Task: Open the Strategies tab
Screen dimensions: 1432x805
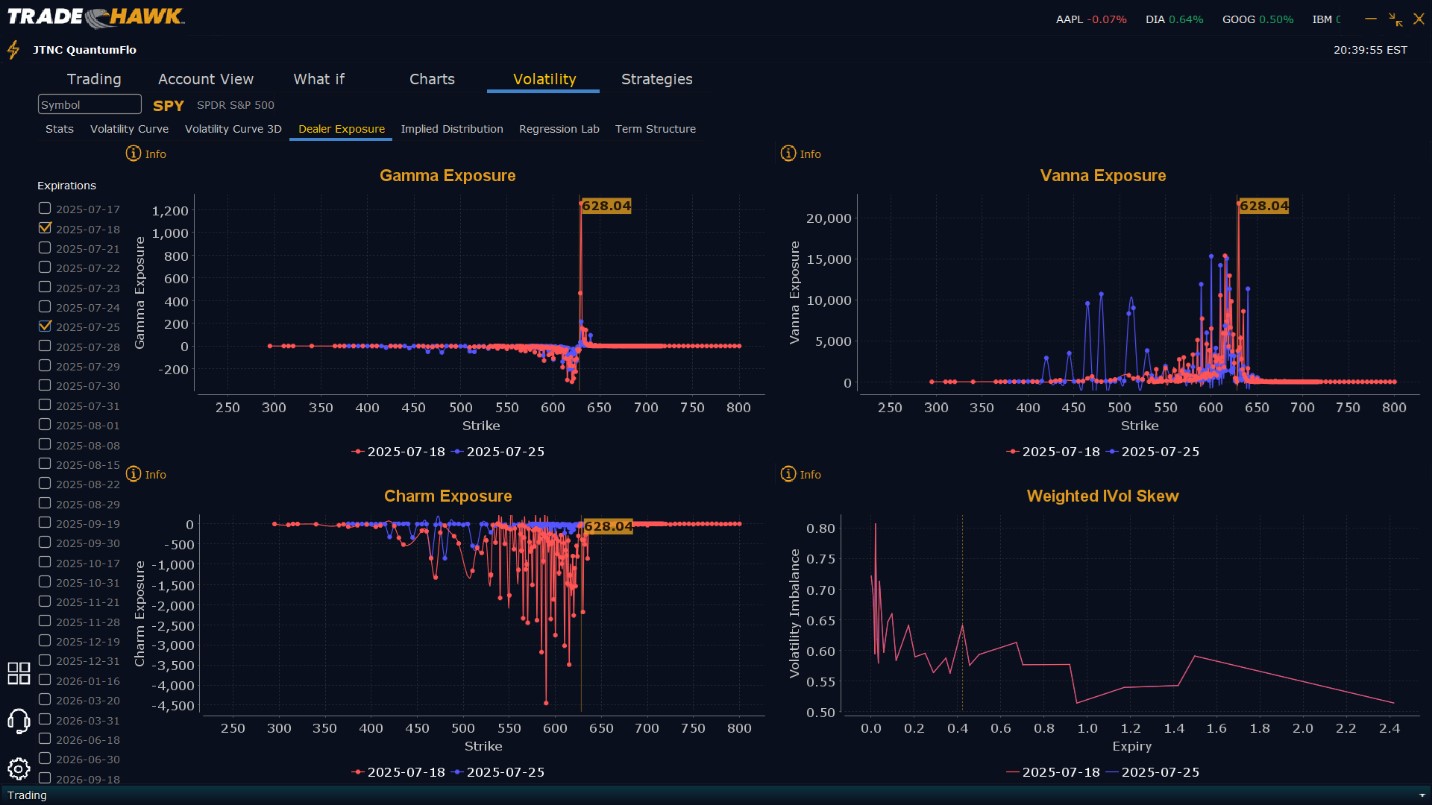Action: click(x=657, y=79)
